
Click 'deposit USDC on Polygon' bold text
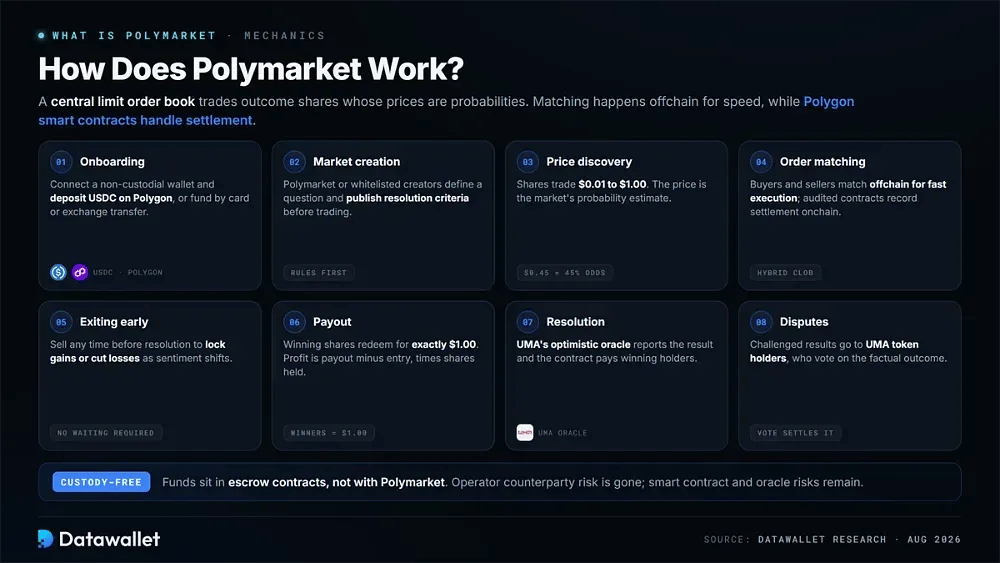coord(112,198)
